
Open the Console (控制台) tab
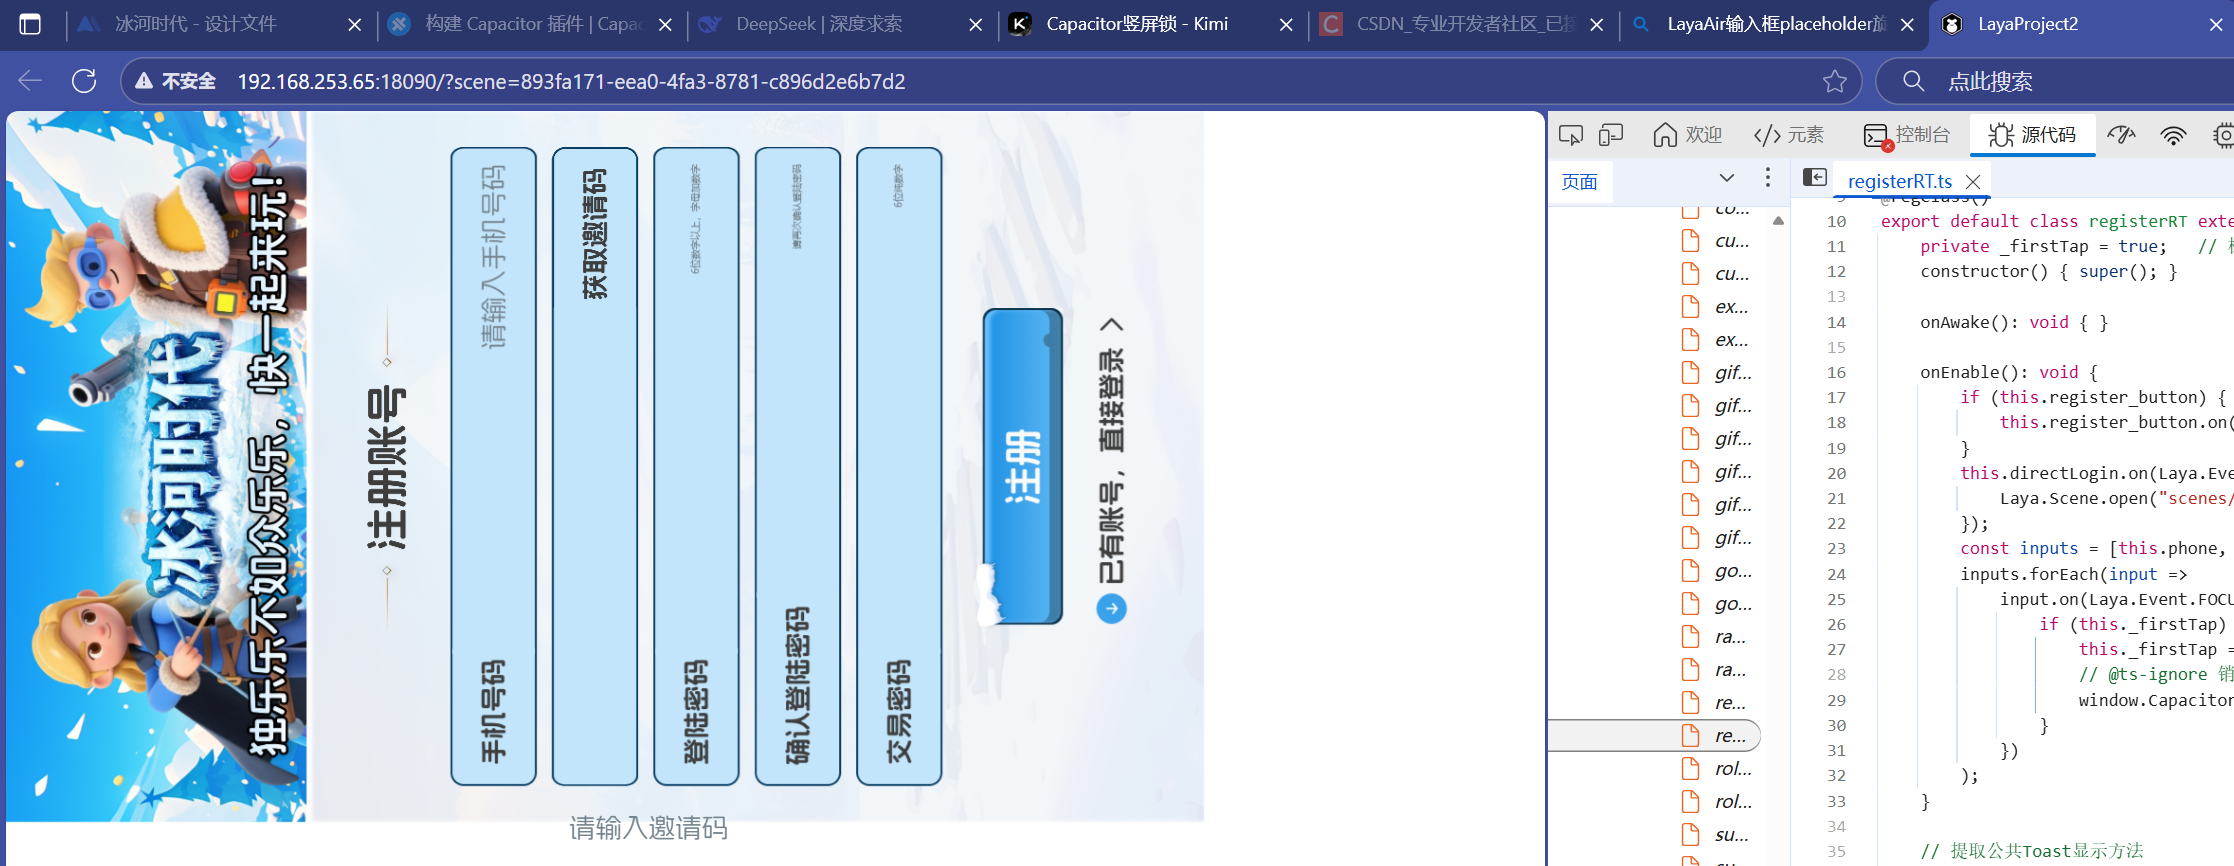(1907, 135)
